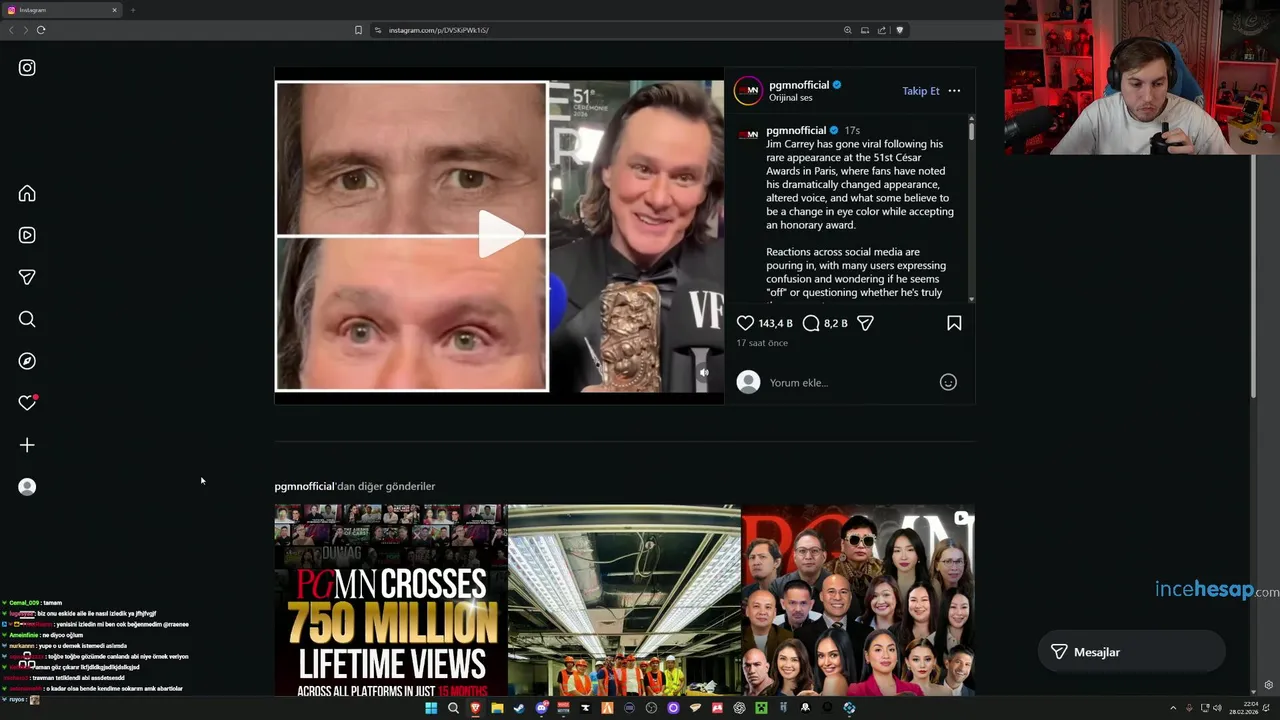Click Takip Et follow button
The width and height of the screenshot is (1280, 720).
tap(921, 91)
